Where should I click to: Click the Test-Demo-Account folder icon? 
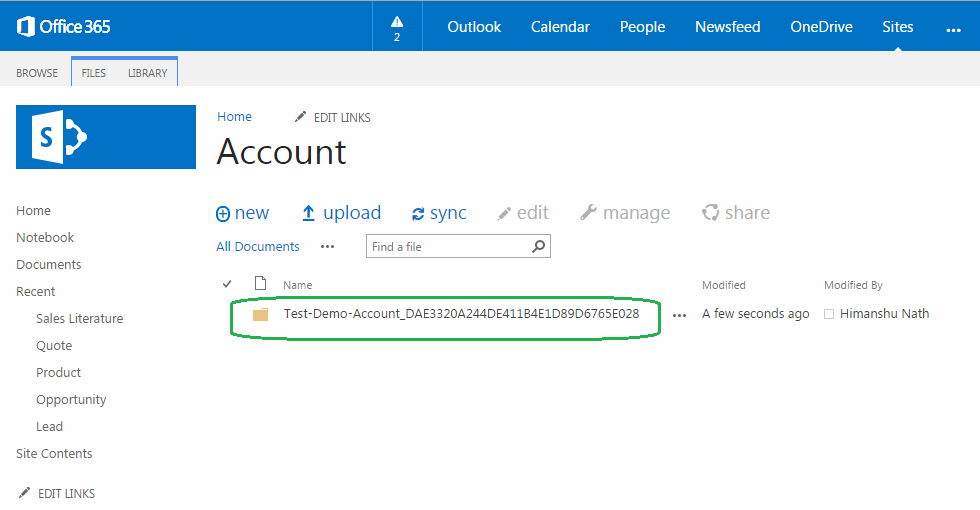[261, 314]
